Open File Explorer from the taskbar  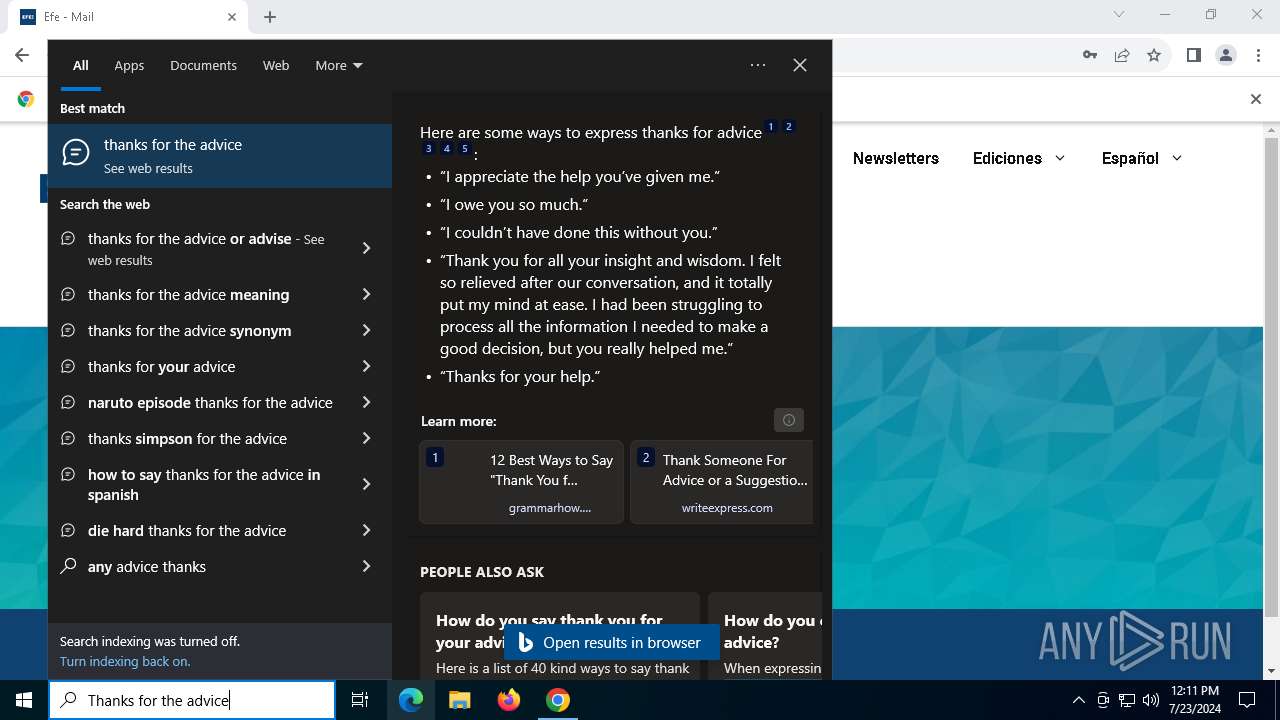coord(459,700)
